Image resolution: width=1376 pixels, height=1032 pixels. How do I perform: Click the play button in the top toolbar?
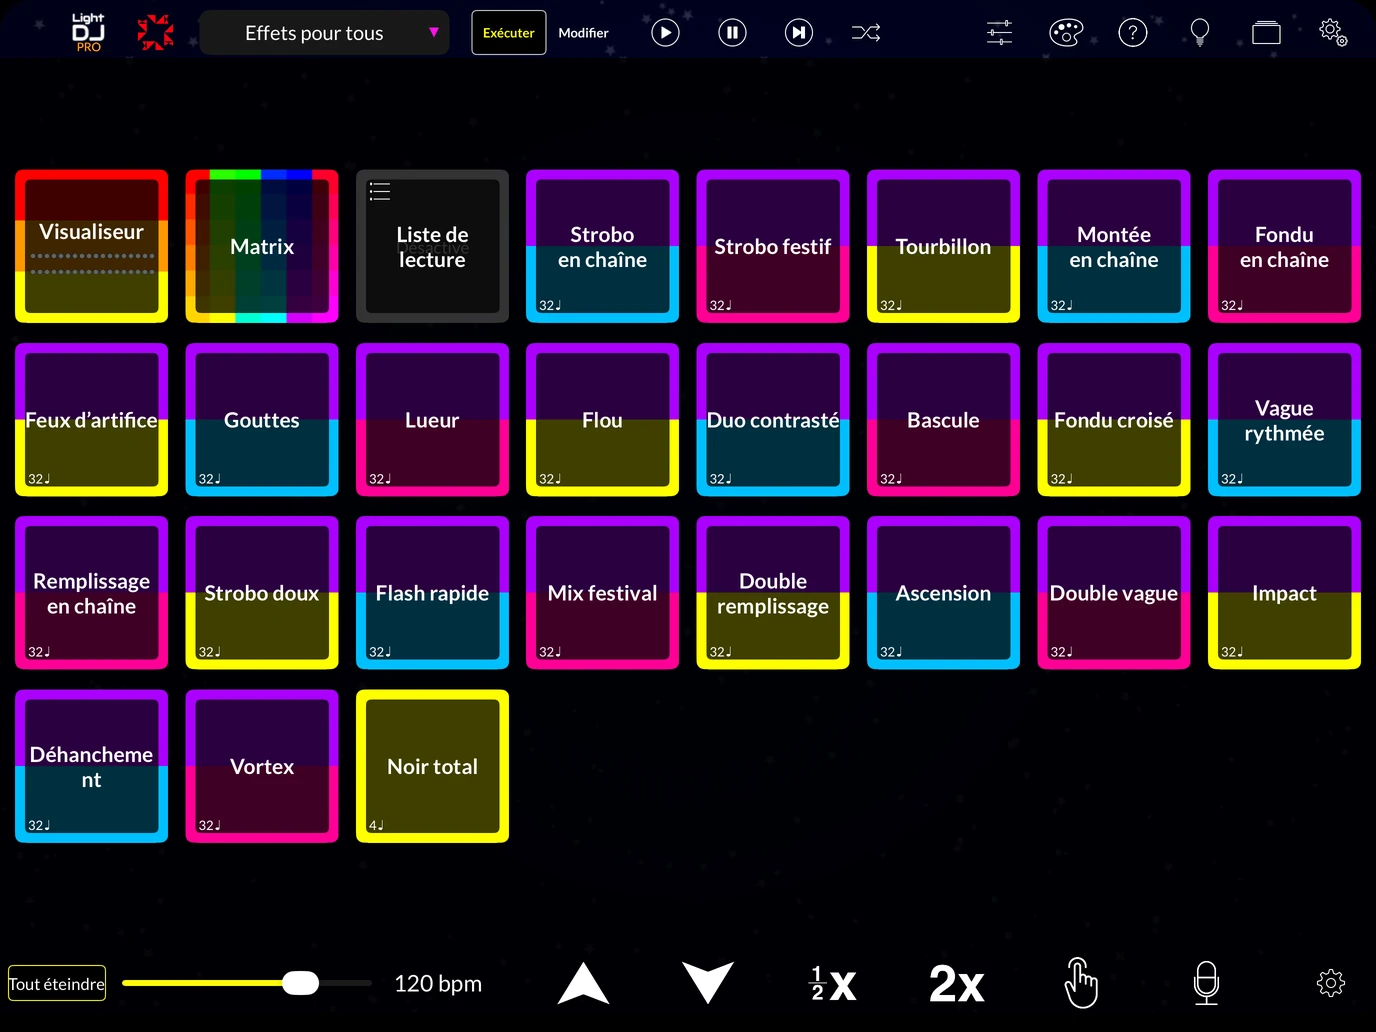click(665, 33)
